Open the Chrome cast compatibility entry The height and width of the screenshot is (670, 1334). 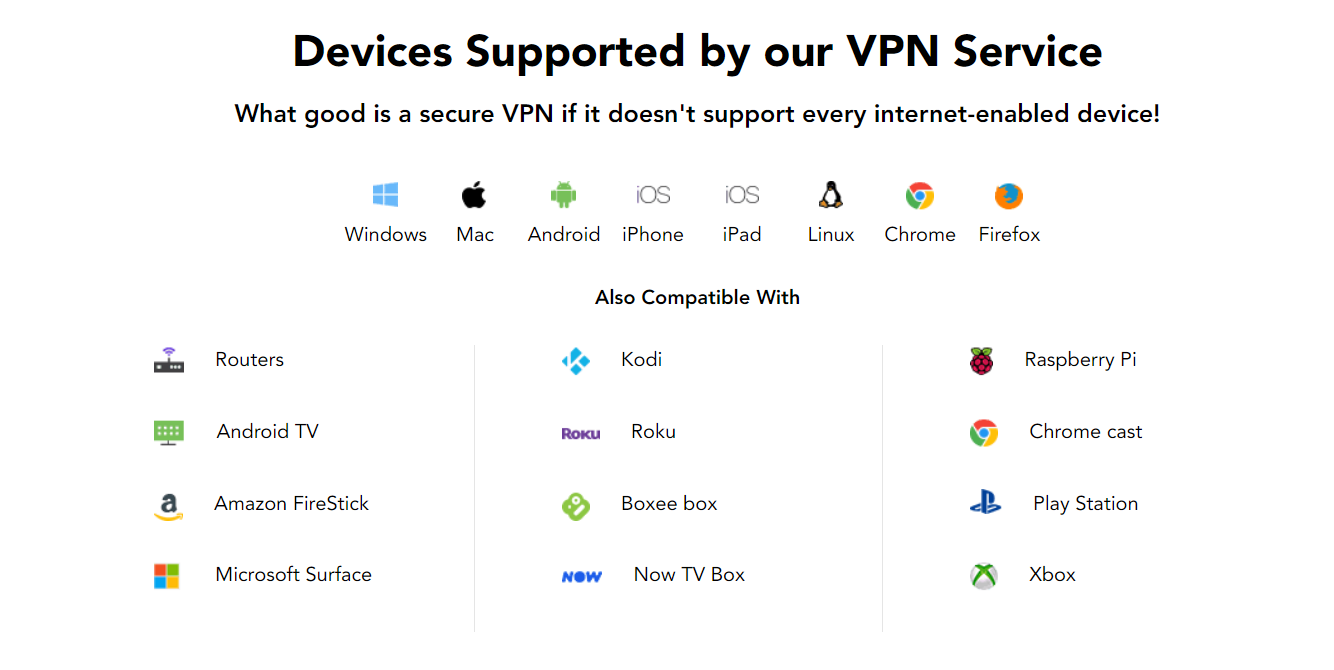(1085, 431)
